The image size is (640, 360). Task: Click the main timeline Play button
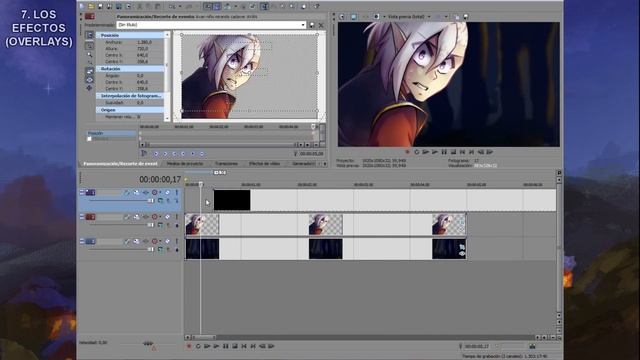[216, 346]
